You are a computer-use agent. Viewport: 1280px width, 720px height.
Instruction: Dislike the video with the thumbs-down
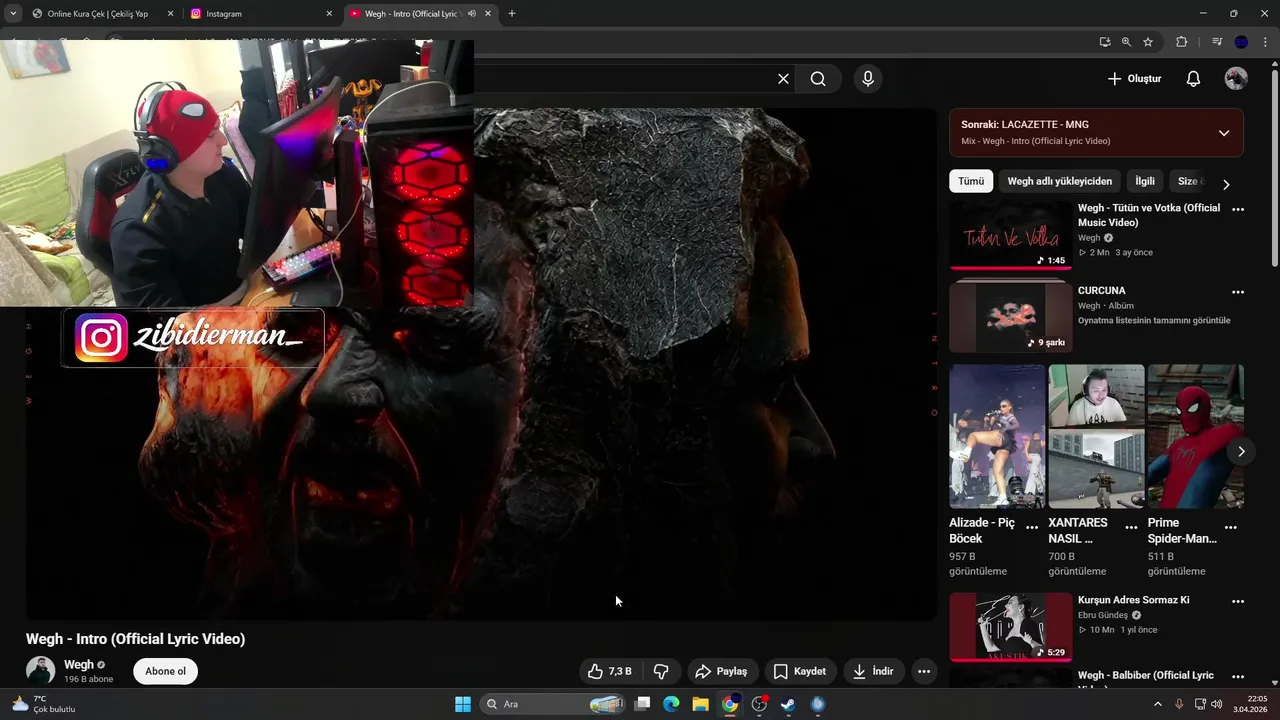(x=661, y=671)
